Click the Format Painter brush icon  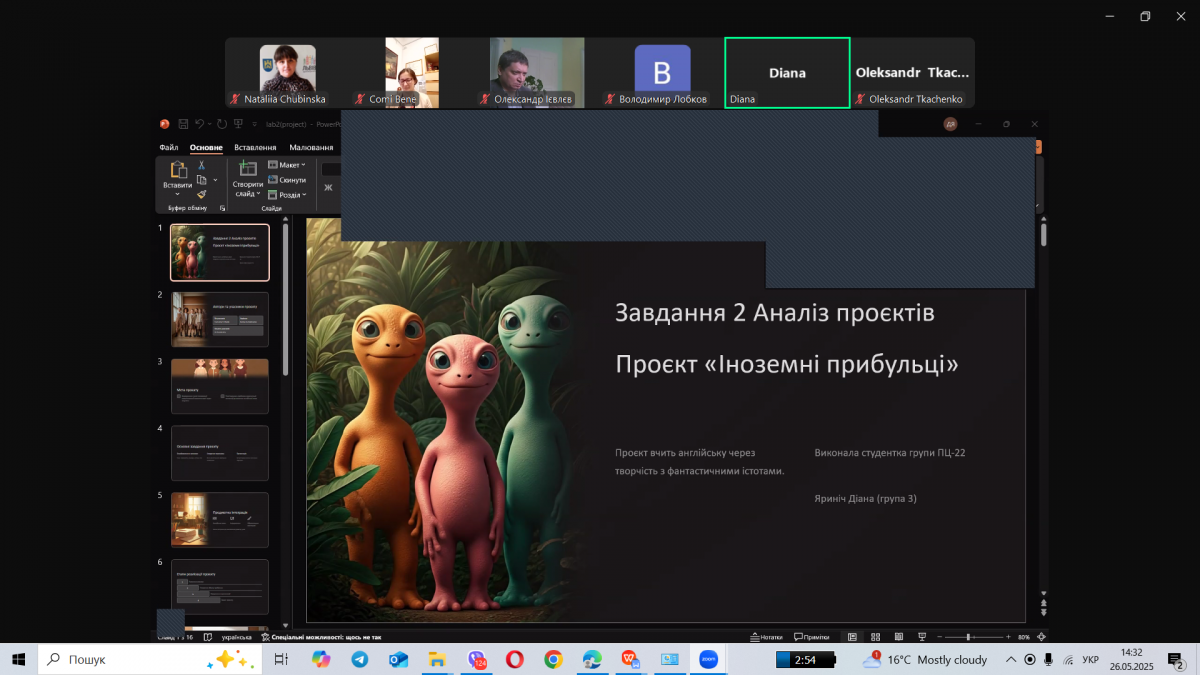click(201, 194)
